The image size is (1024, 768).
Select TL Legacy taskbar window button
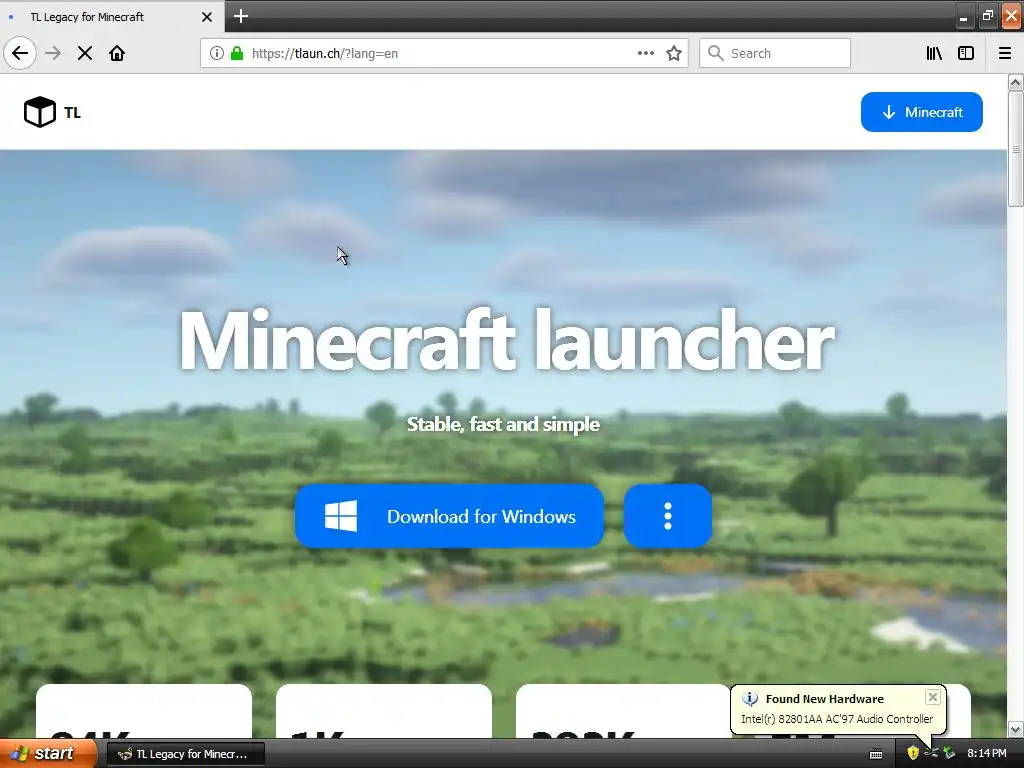click(x=185, y=754)
